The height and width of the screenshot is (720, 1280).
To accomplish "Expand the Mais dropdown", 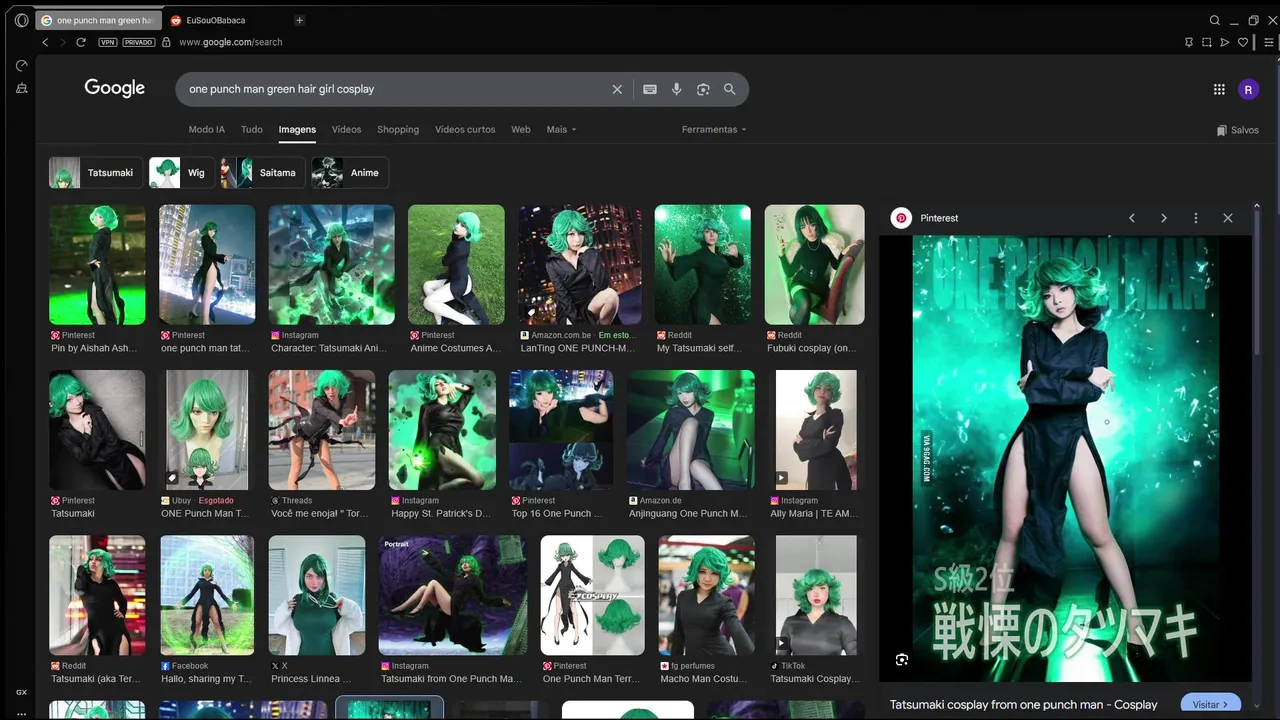I will click(561, 129).
